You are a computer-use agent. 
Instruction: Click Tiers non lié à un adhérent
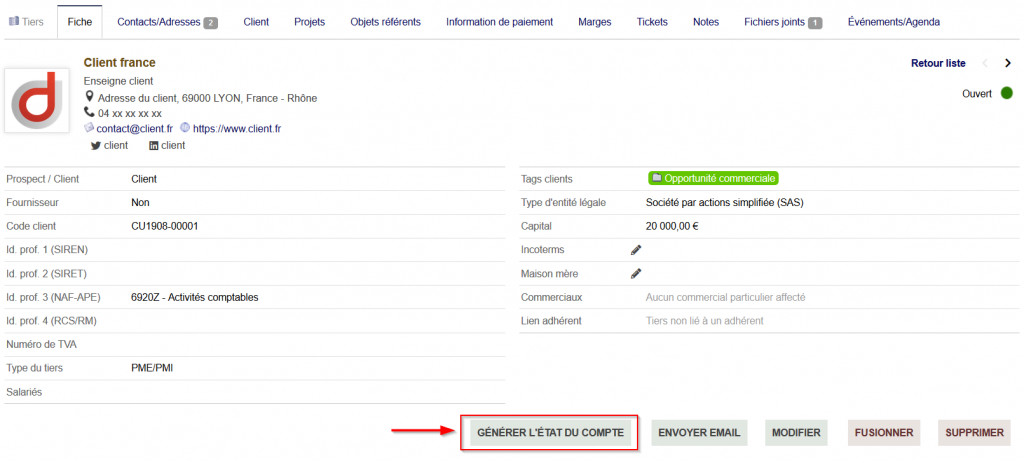pyautogui.click(x=705, y=321)
